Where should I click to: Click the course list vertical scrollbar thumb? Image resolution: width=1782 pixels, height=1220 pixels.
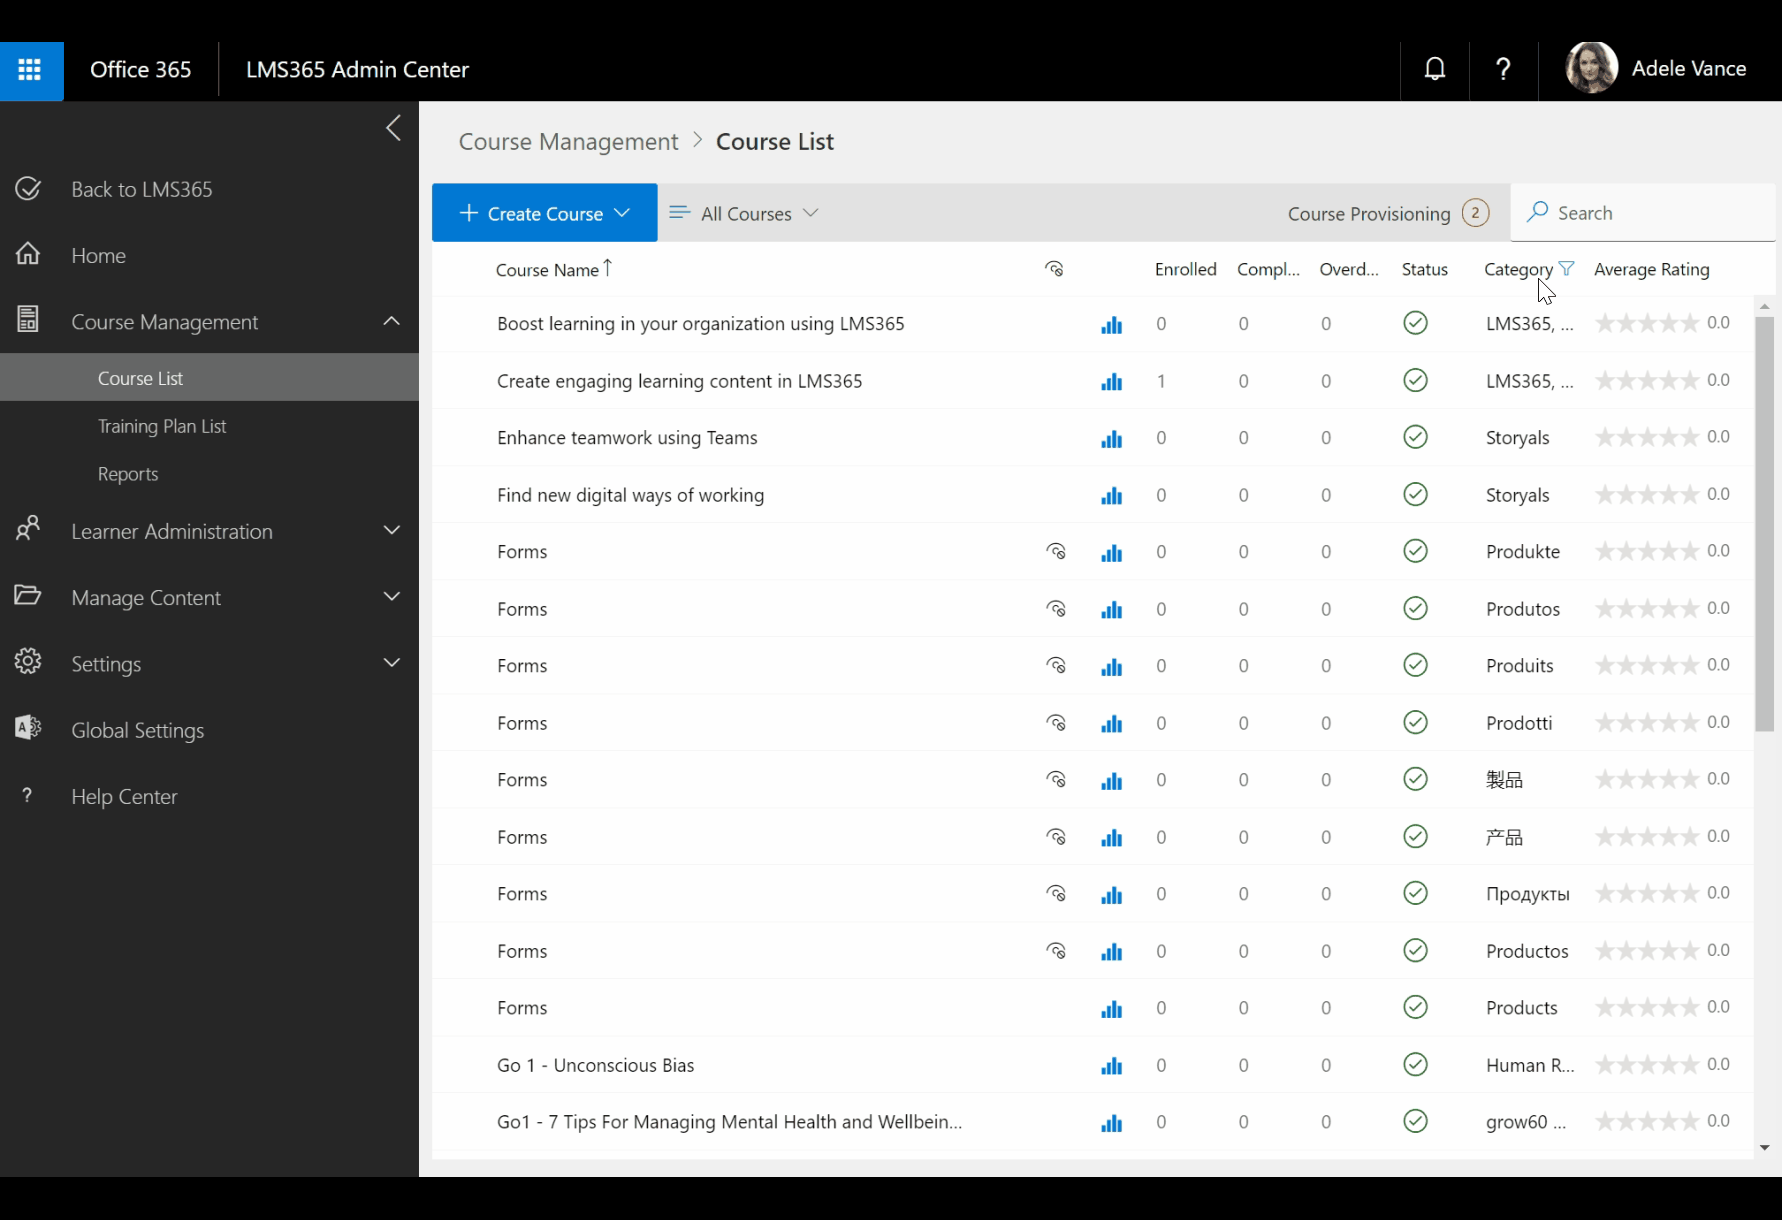click(x=1764, y=525)
